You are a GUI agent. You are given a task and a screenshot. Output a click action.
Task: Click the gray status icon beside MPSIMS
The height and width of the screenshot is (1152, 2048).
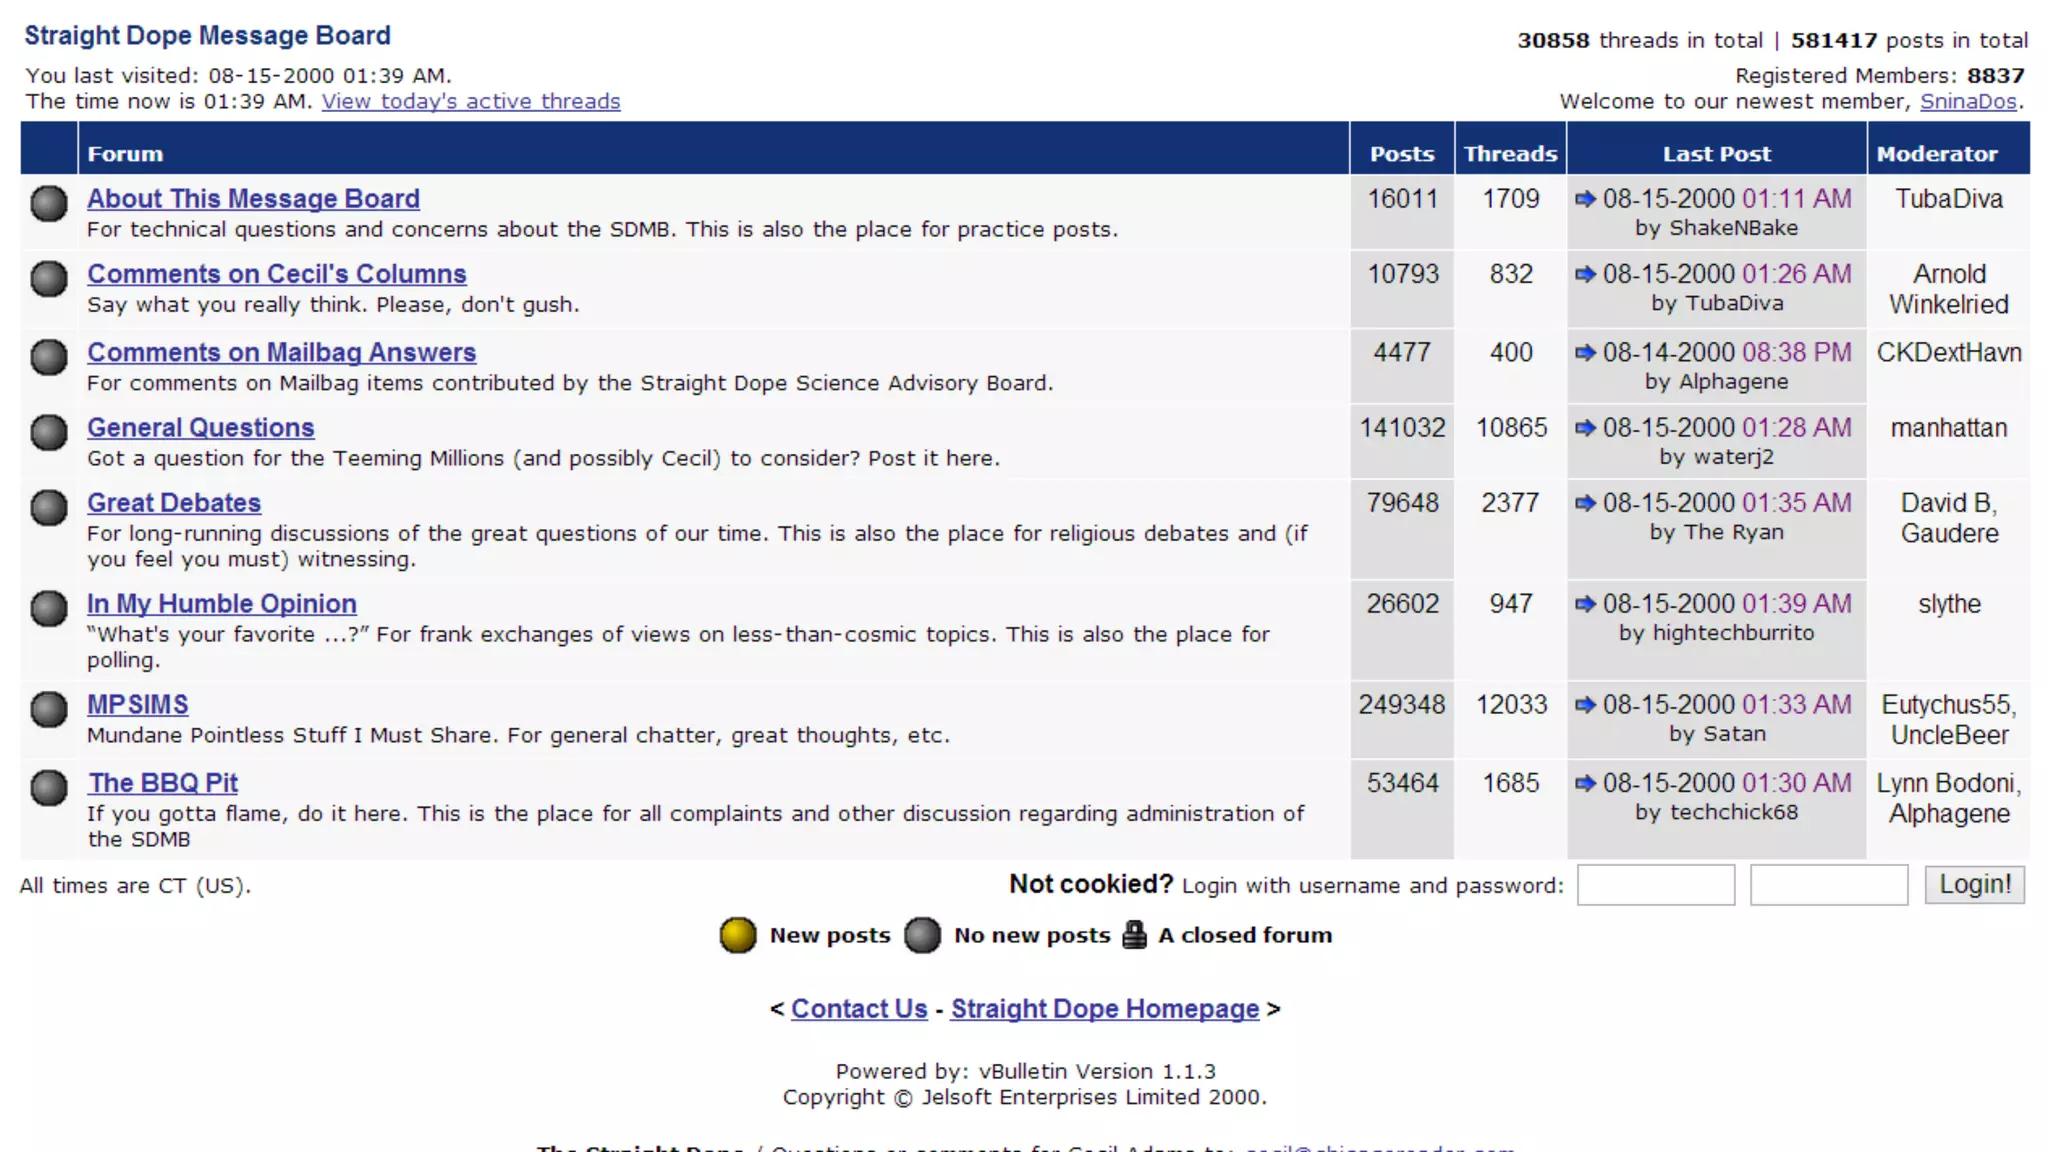(x=48, y=709)
